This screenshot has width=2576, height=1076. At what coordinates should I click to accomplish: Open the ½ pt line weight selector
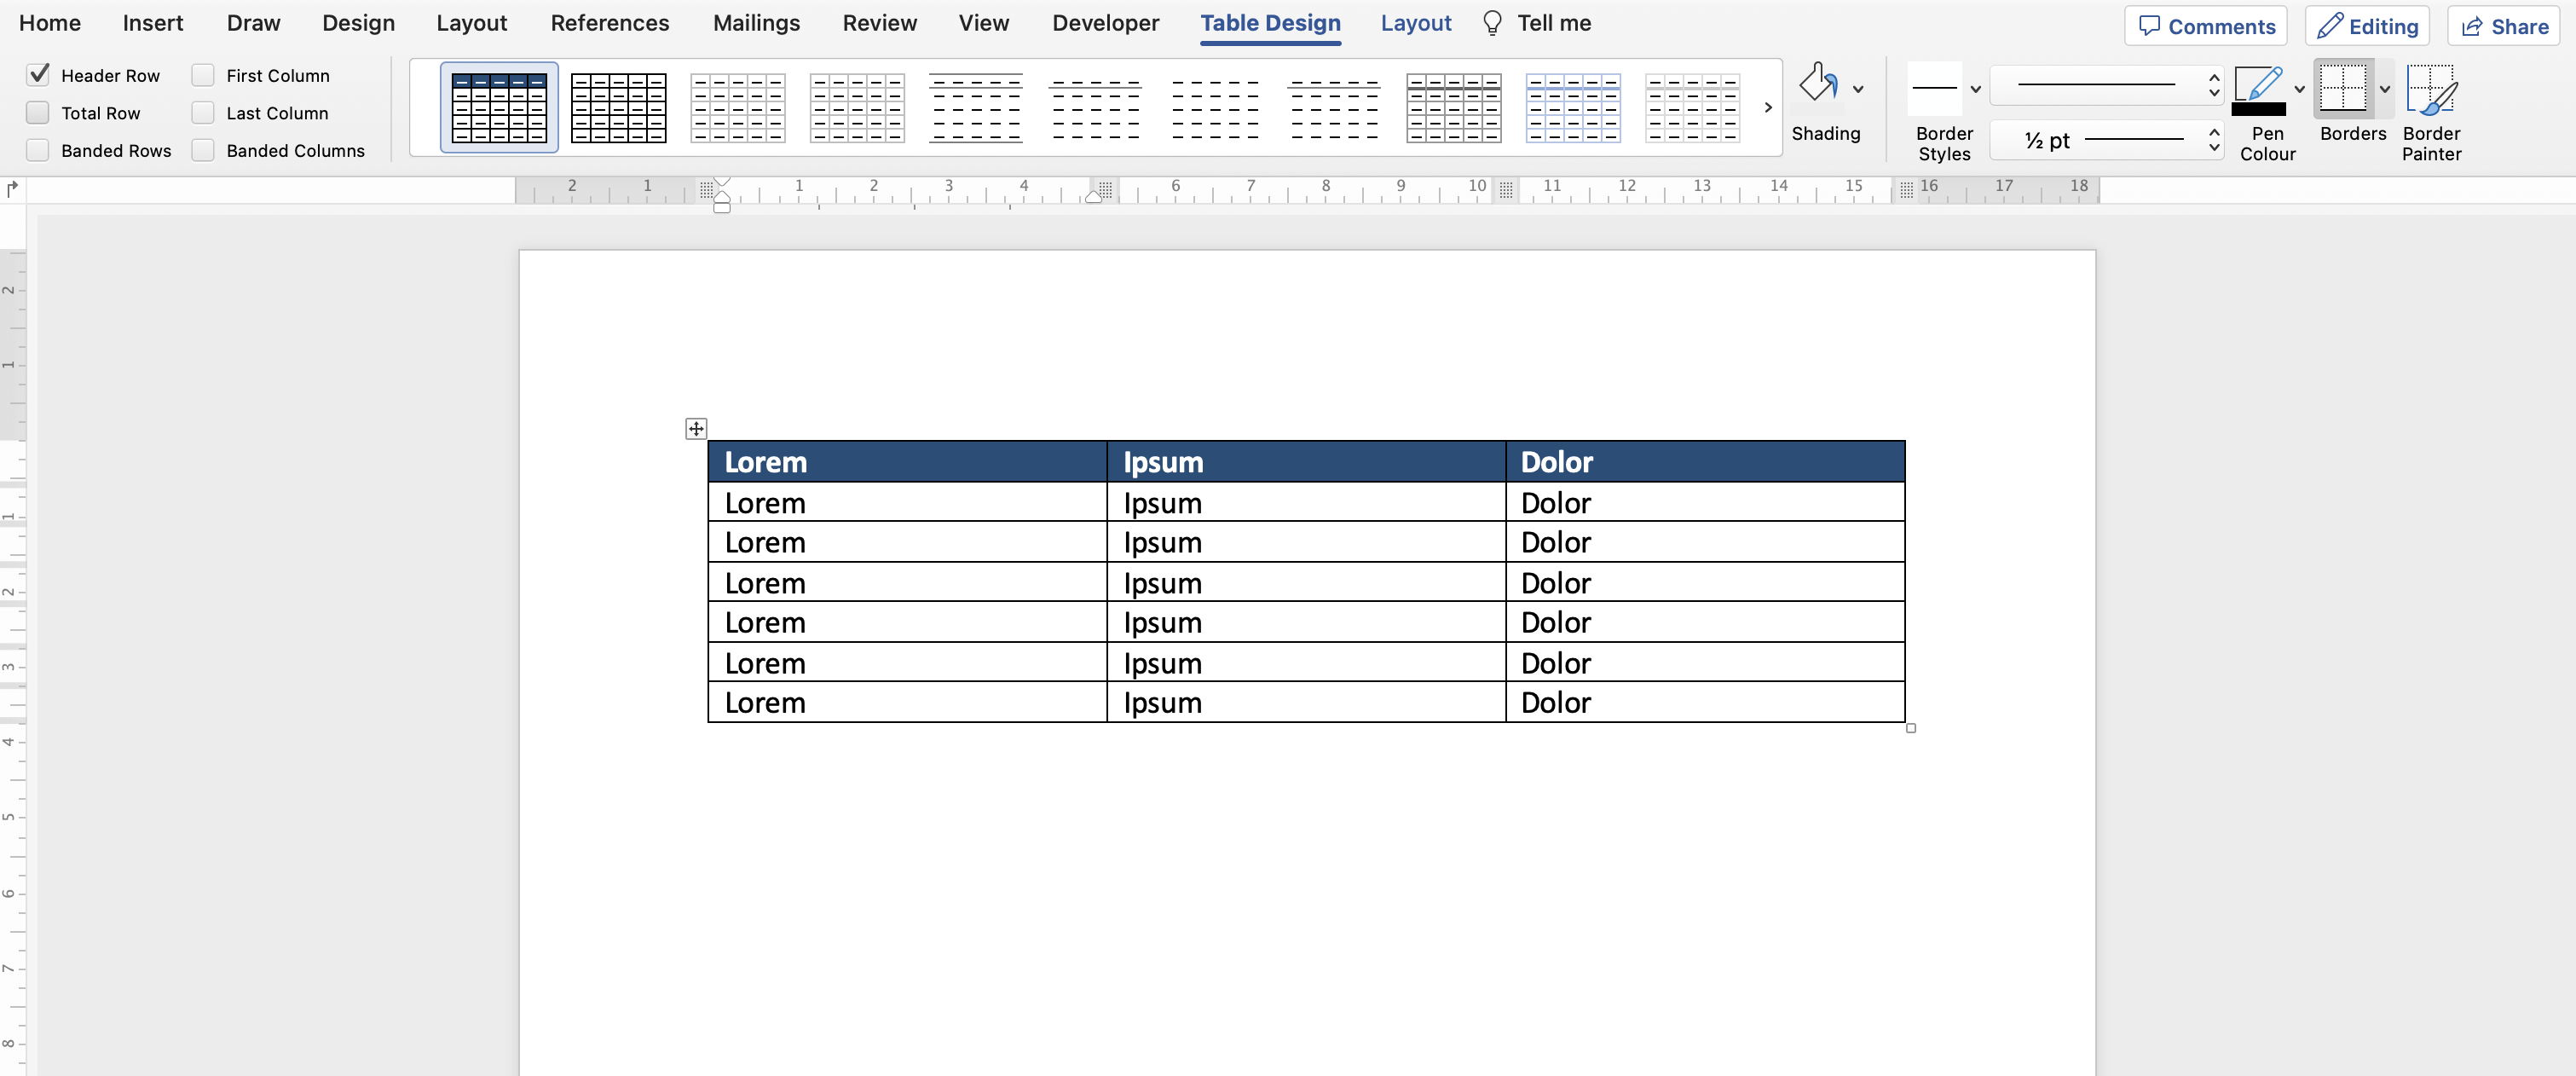click(2107, 140)
